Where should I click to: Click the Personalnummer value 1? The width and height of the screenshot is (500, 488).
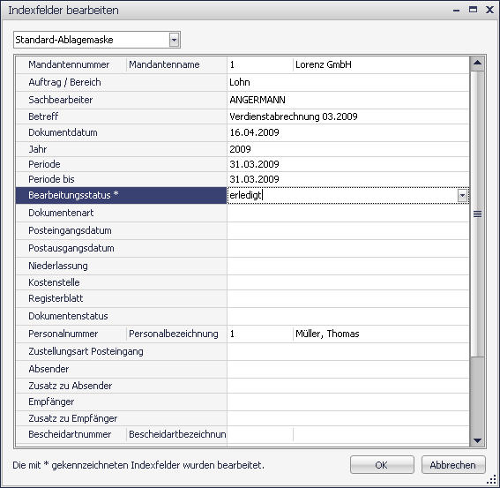point(260,334)
